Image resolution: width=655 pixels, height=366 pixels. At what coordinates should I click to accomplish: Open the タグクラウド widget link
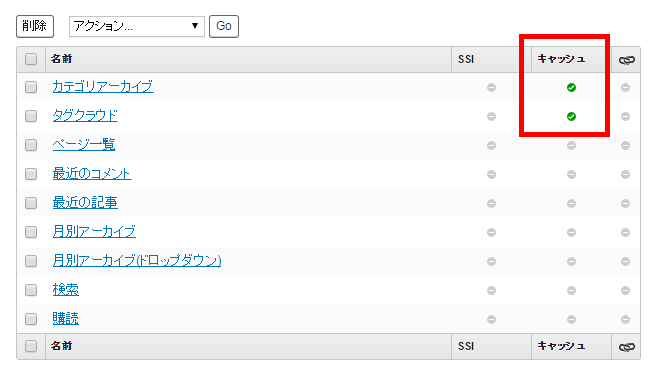tap(85, 116)
